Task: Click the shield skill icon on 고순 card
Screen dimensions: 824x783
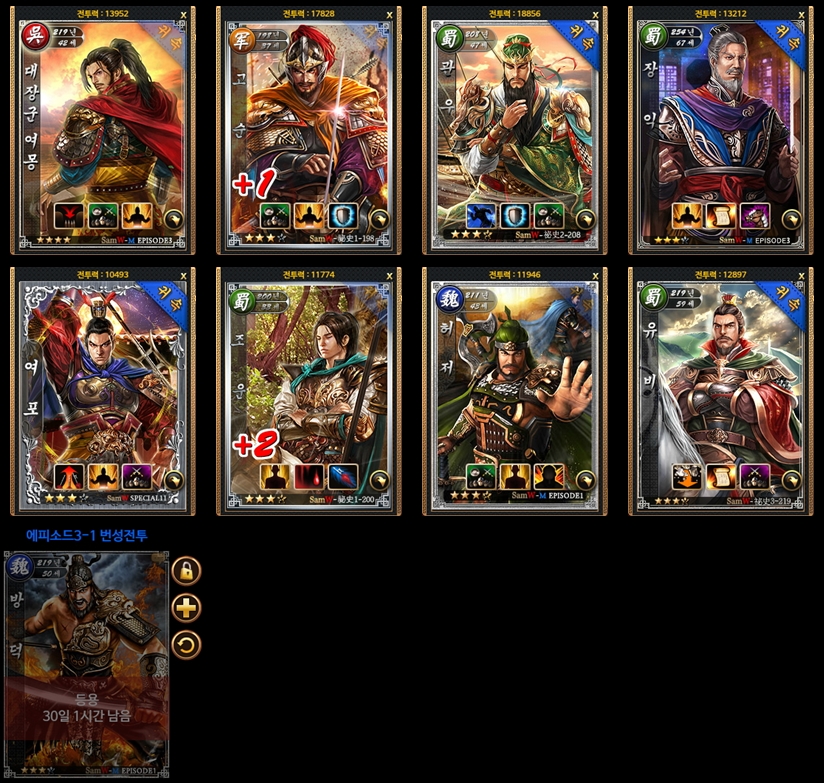Action: click(x=343, y=216)
